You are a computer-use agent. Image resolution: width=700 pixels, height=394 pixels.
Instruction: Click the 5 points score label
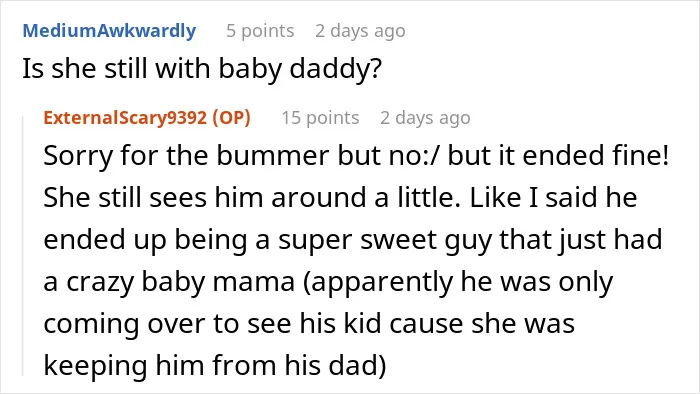260,31
